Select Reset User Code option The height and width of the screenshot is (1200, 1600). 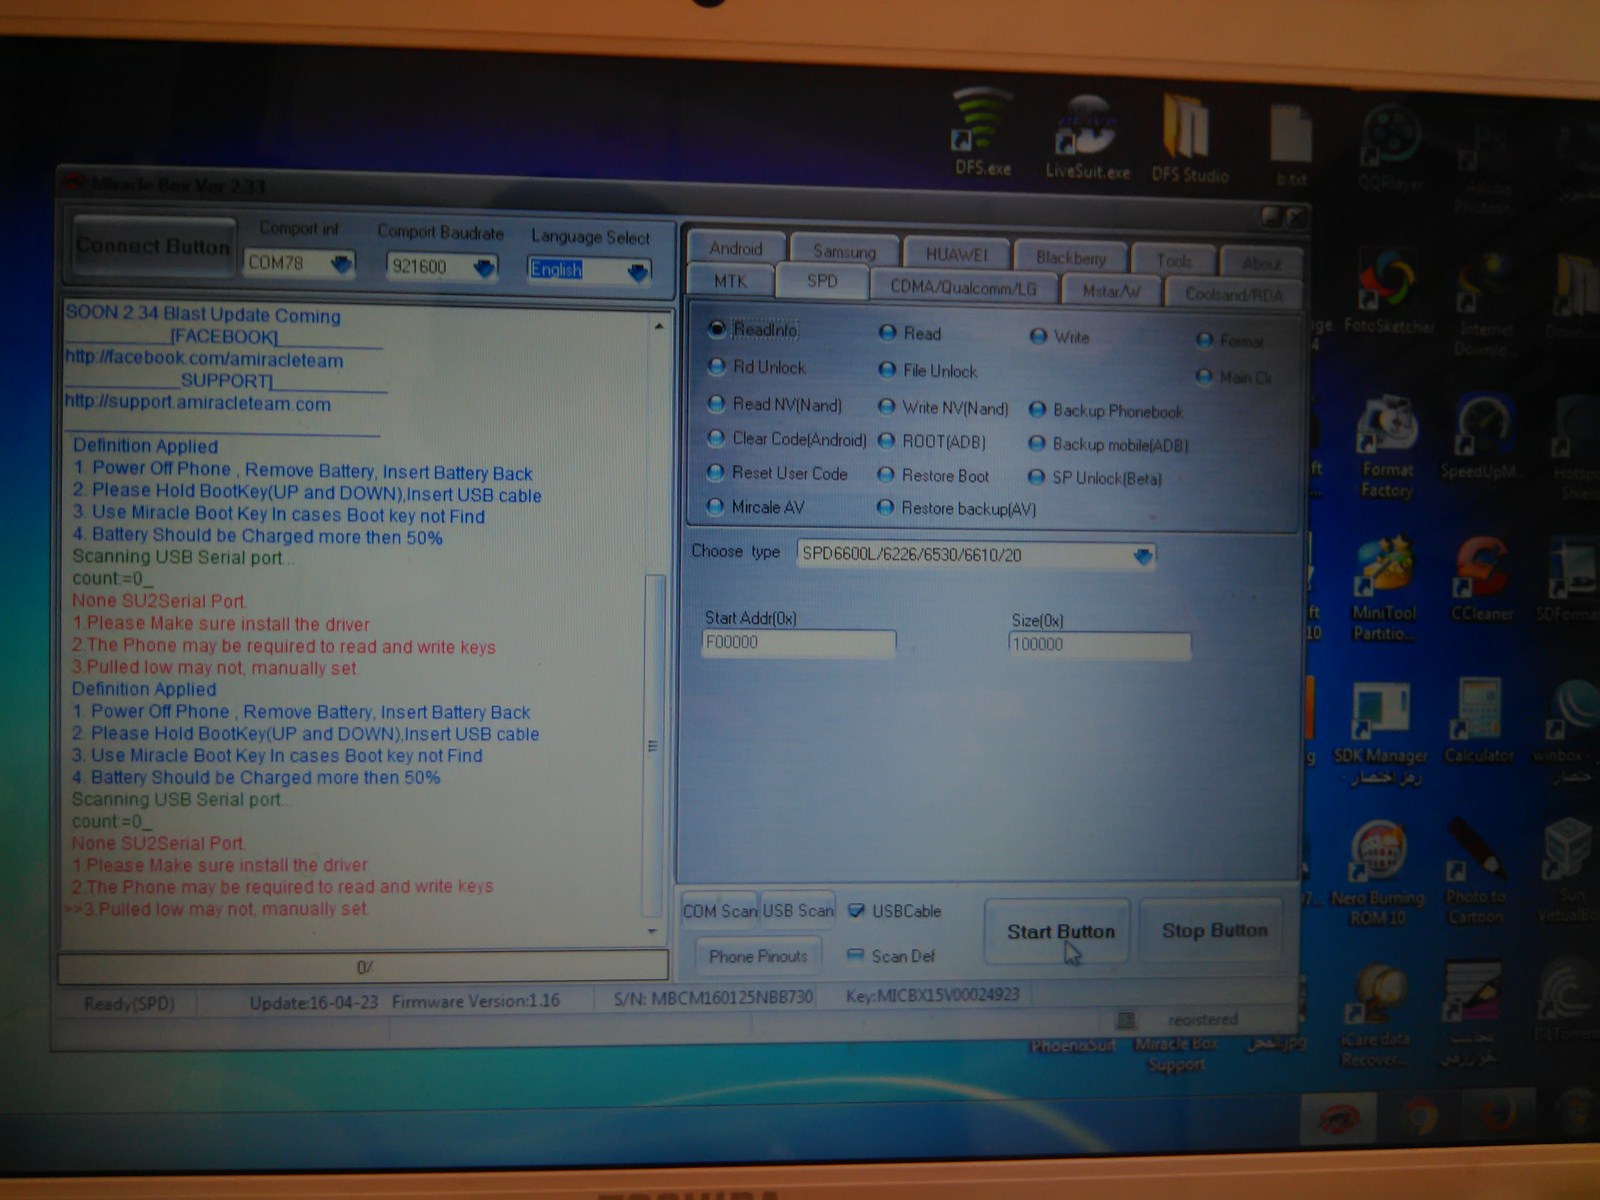[x=778, y=473]
